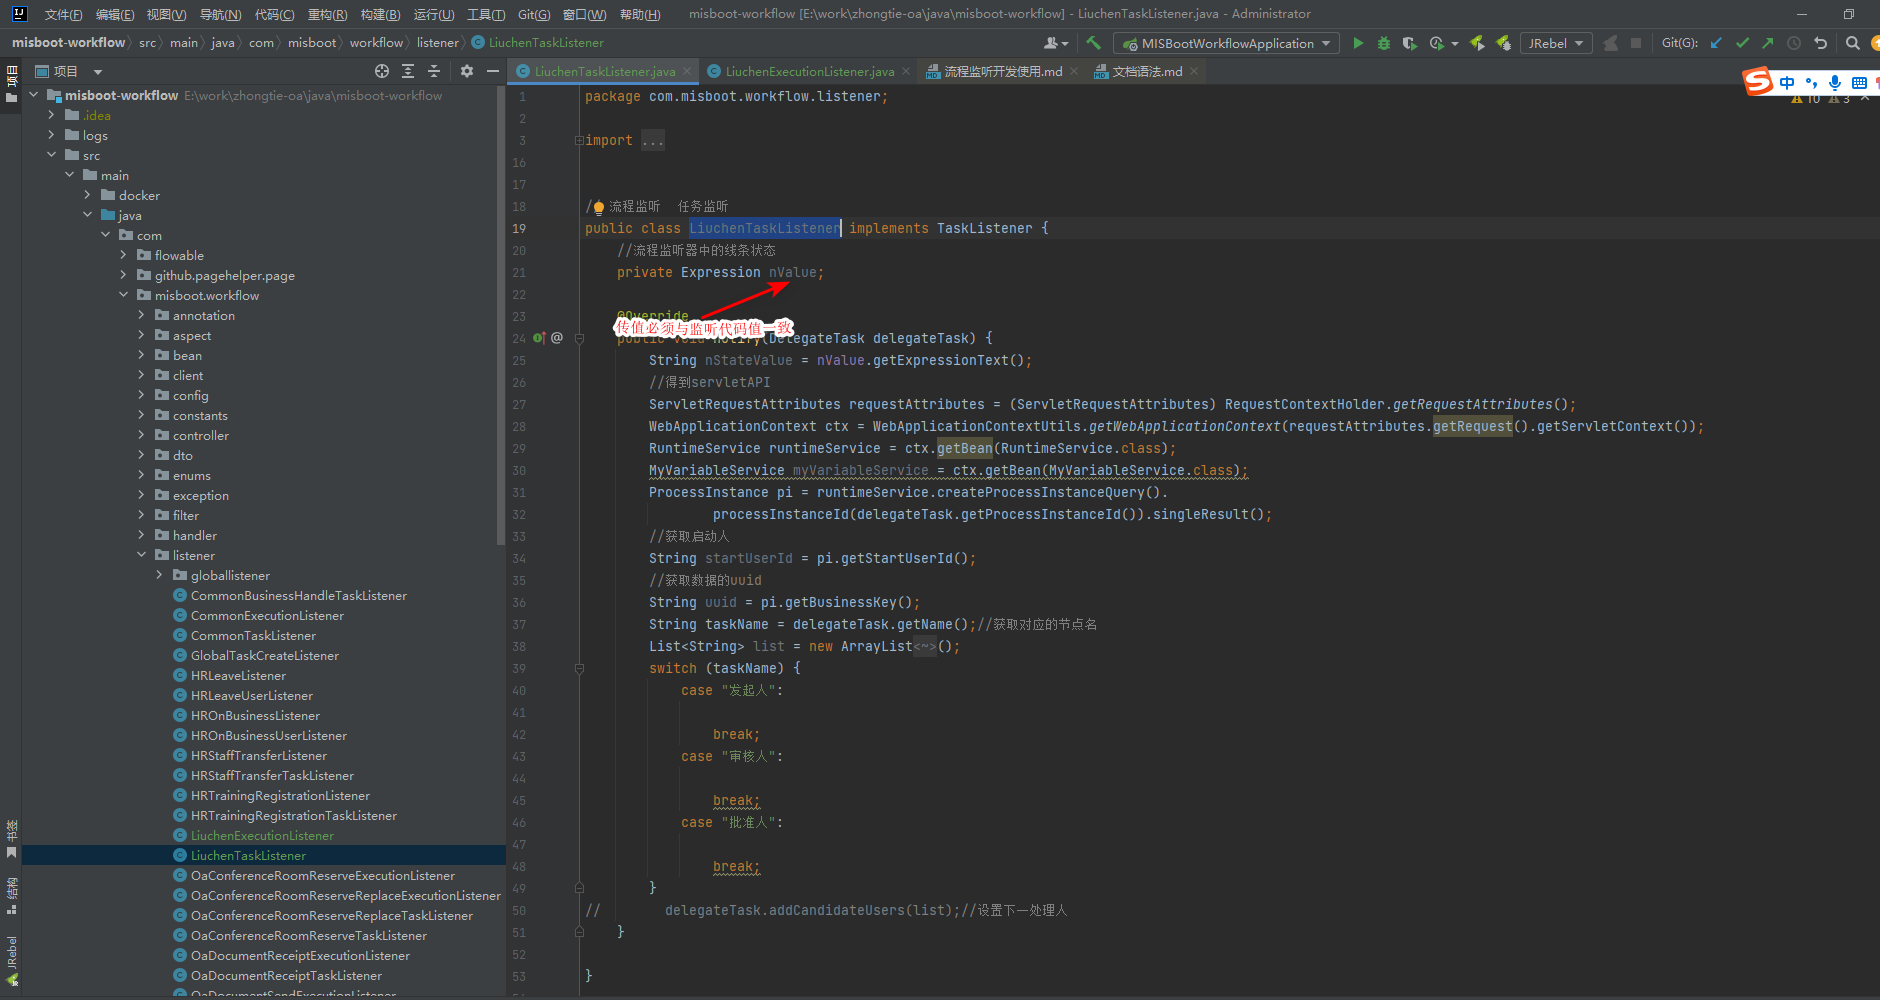1880x1000 pixels.
Task: Click the project tree vertical scrollbar
Action: pos(500,315)
